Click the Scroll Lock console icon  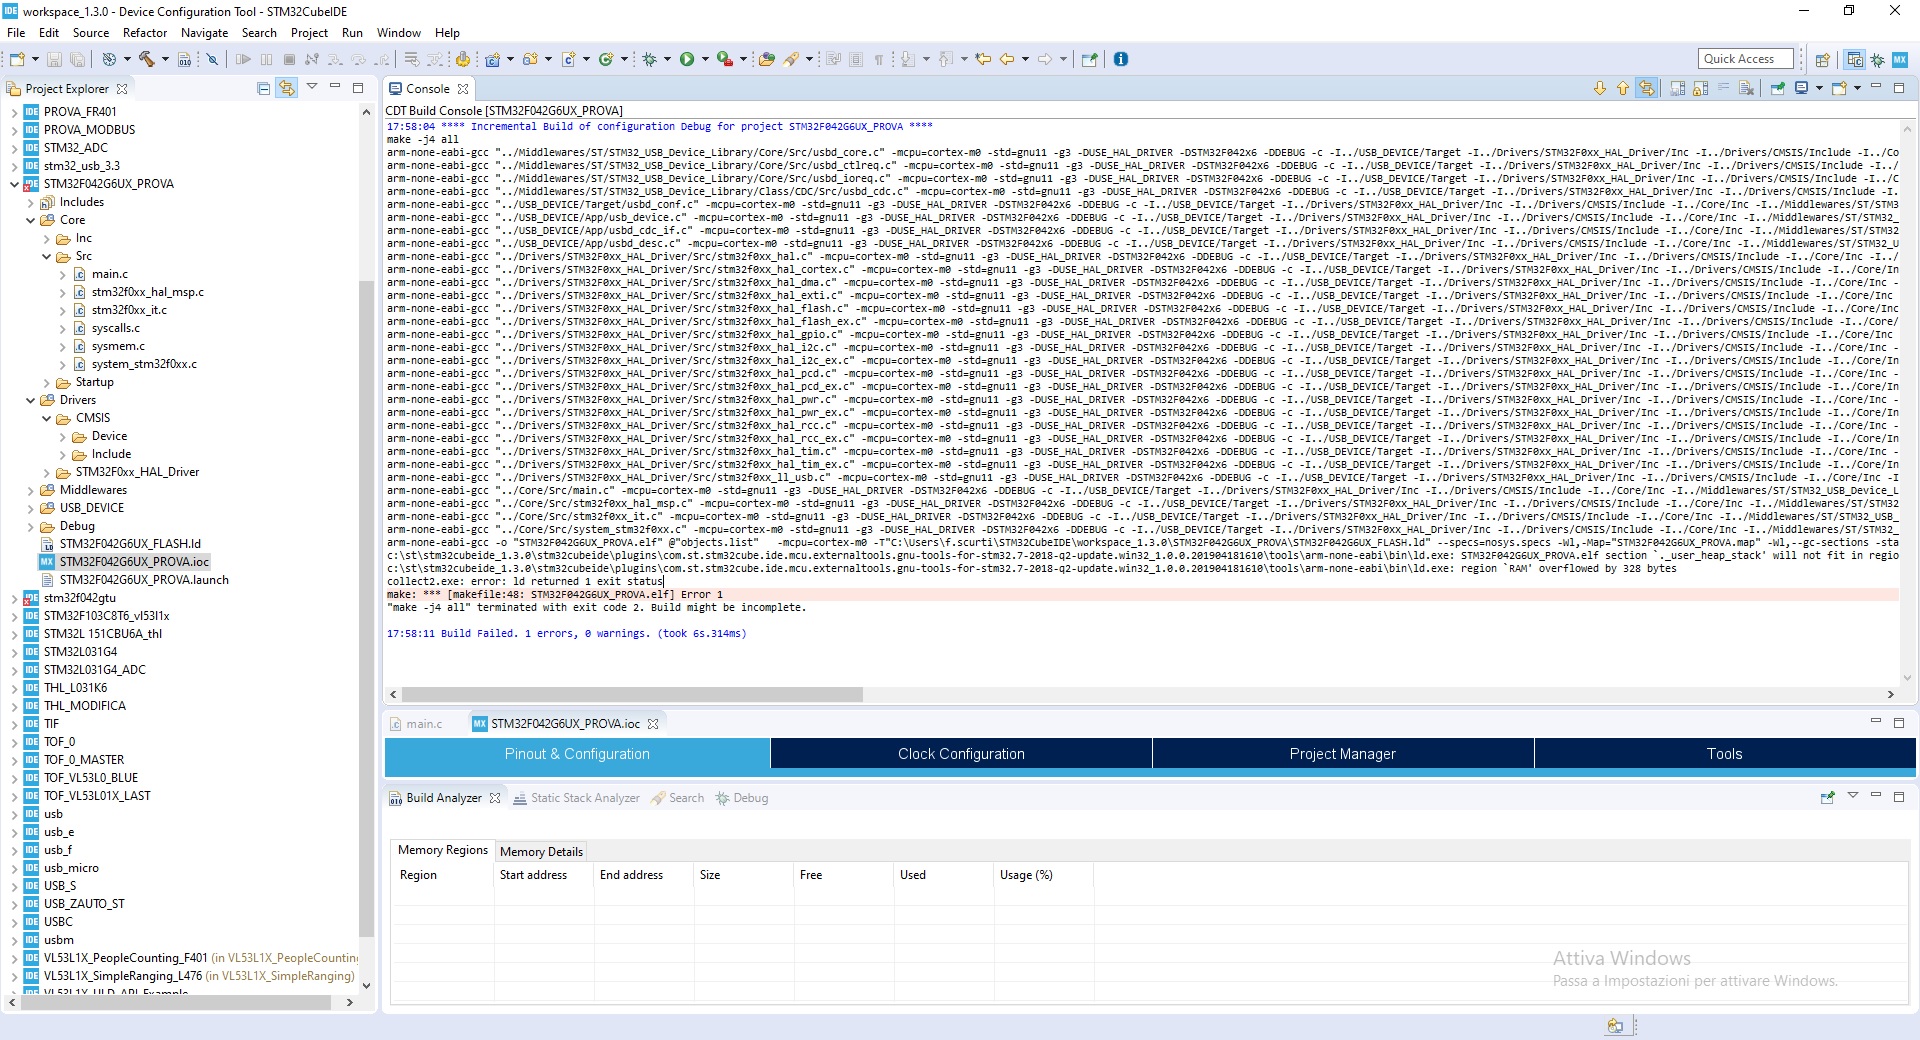pyautogui.click(x=1700, y=88)
